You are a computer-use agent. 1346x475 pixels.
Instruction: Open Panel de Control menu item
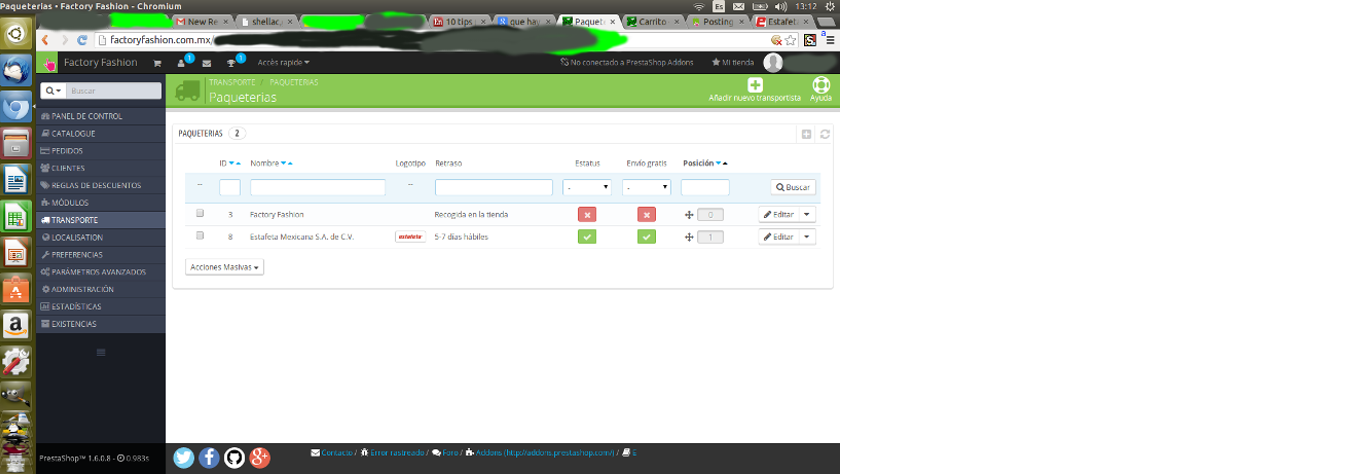point(101,116)
